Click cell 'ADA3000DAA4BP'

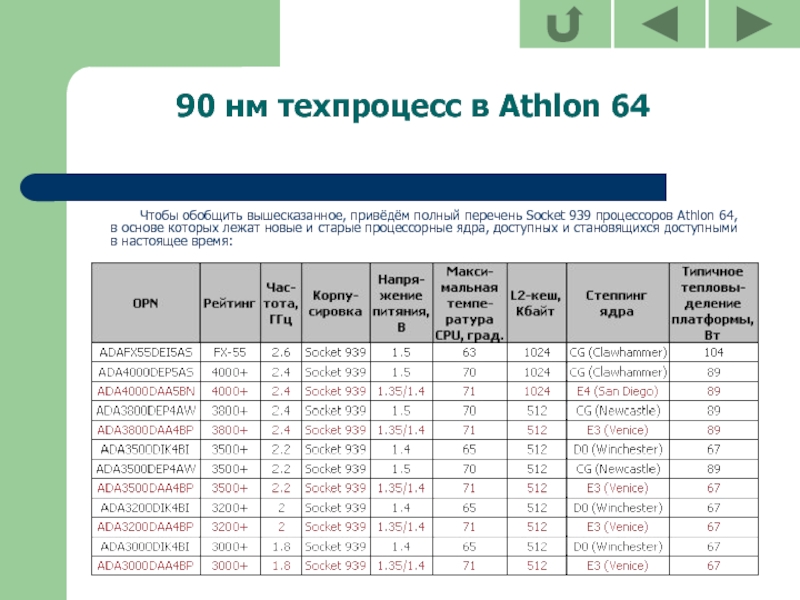pos(146,566)
